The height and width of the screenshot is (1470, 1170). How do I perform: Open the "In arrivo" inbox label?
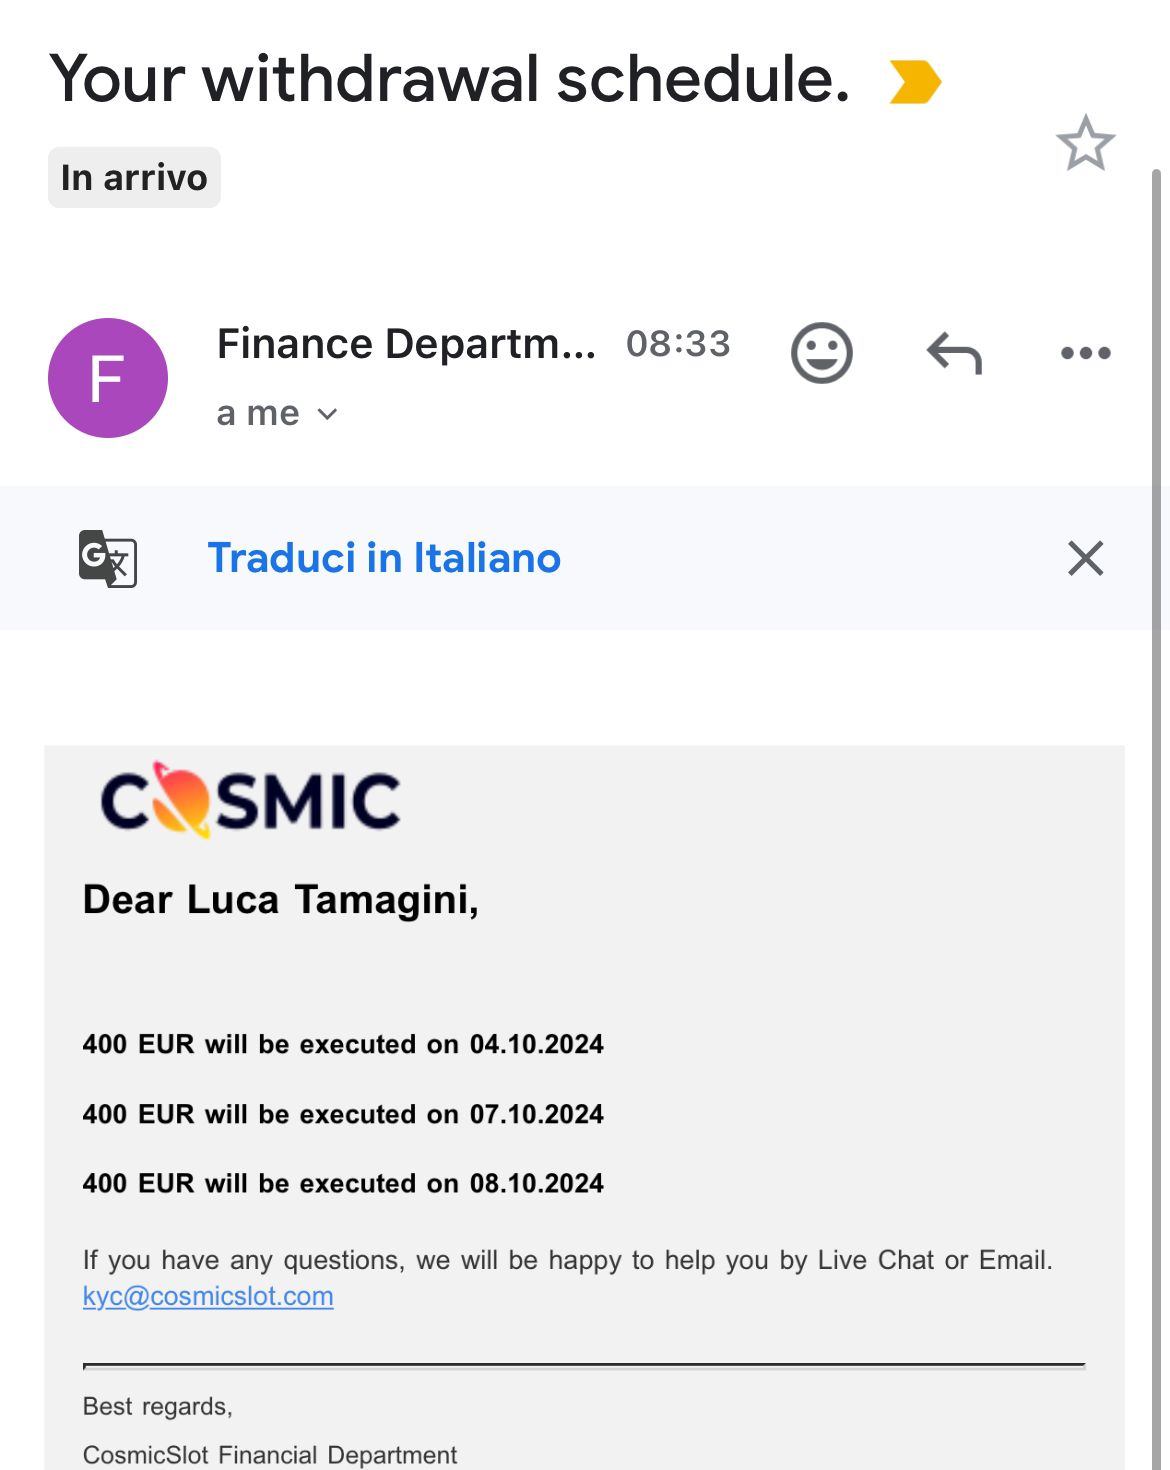tap(134, 178)
